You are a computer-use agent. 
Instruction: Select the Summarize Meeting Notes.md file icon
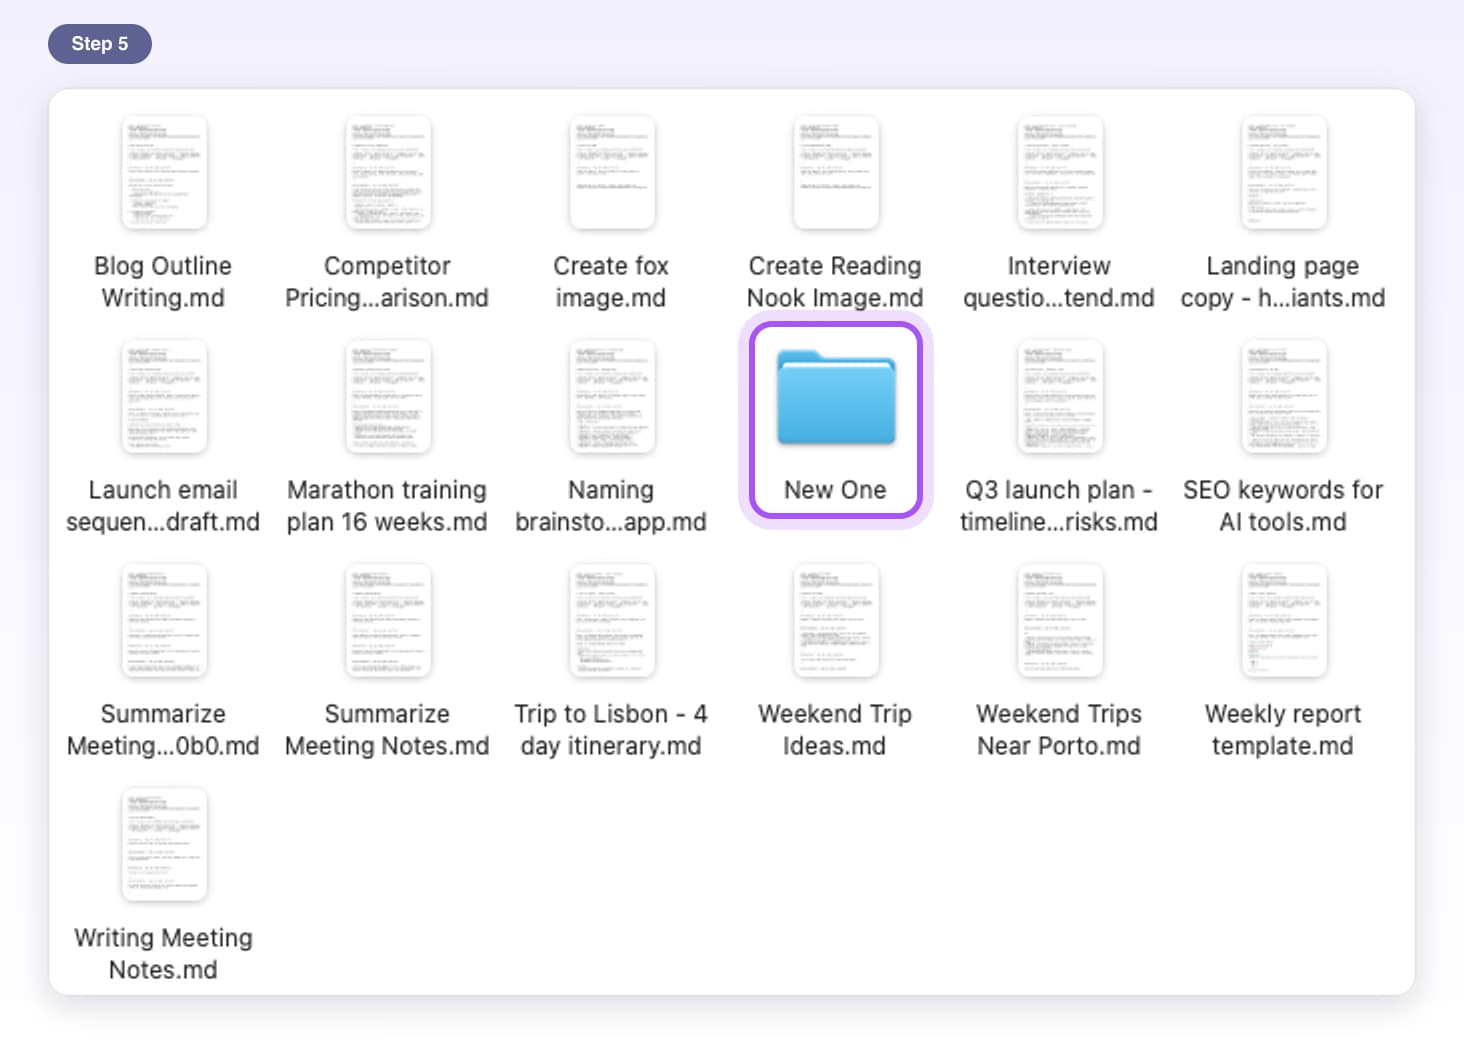pyautogui.click(x=387, y=621)
